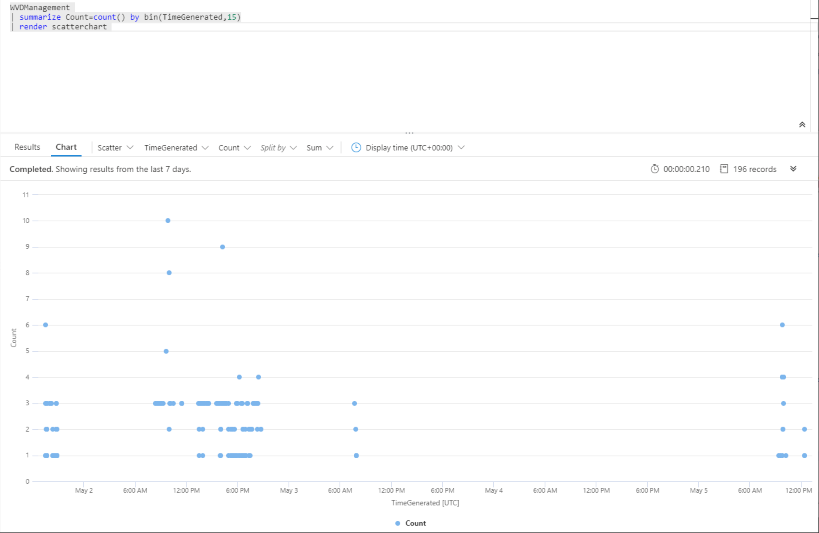Click the data point at Count 10
The width and height of the screenshot is (819, 533).
(168, 221)
